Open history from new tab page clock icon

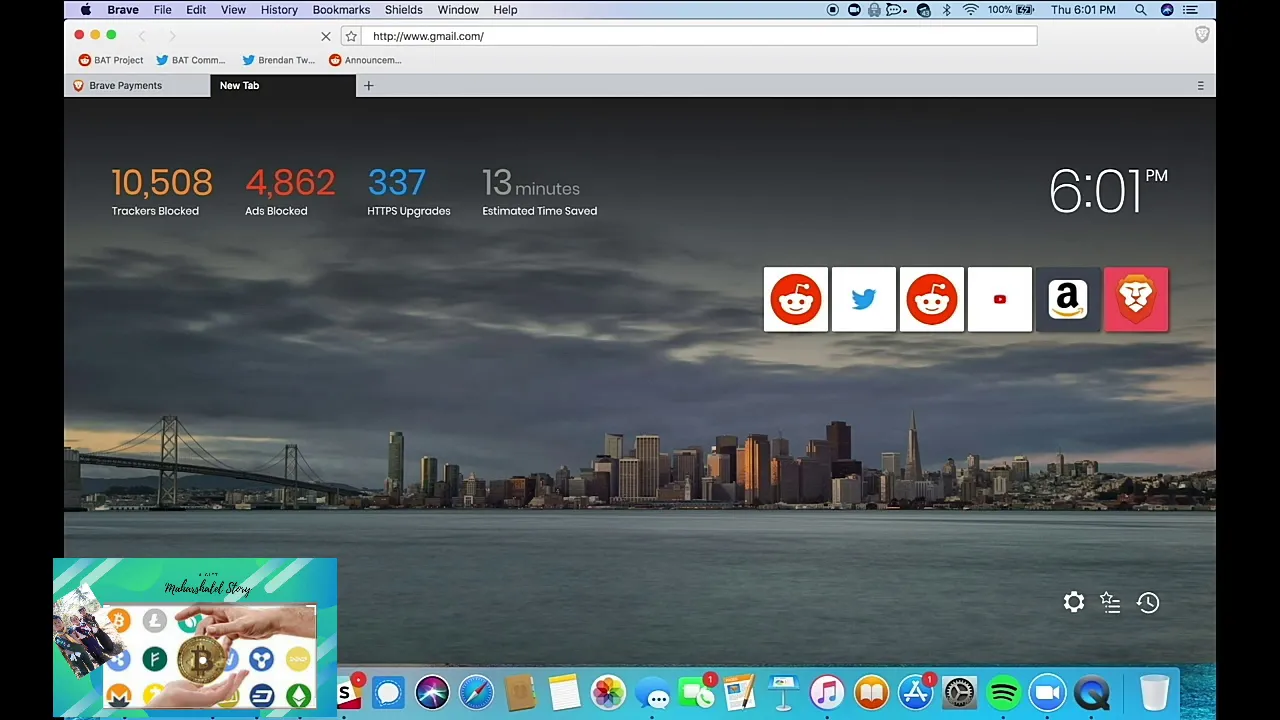[x=1148, y=602]
